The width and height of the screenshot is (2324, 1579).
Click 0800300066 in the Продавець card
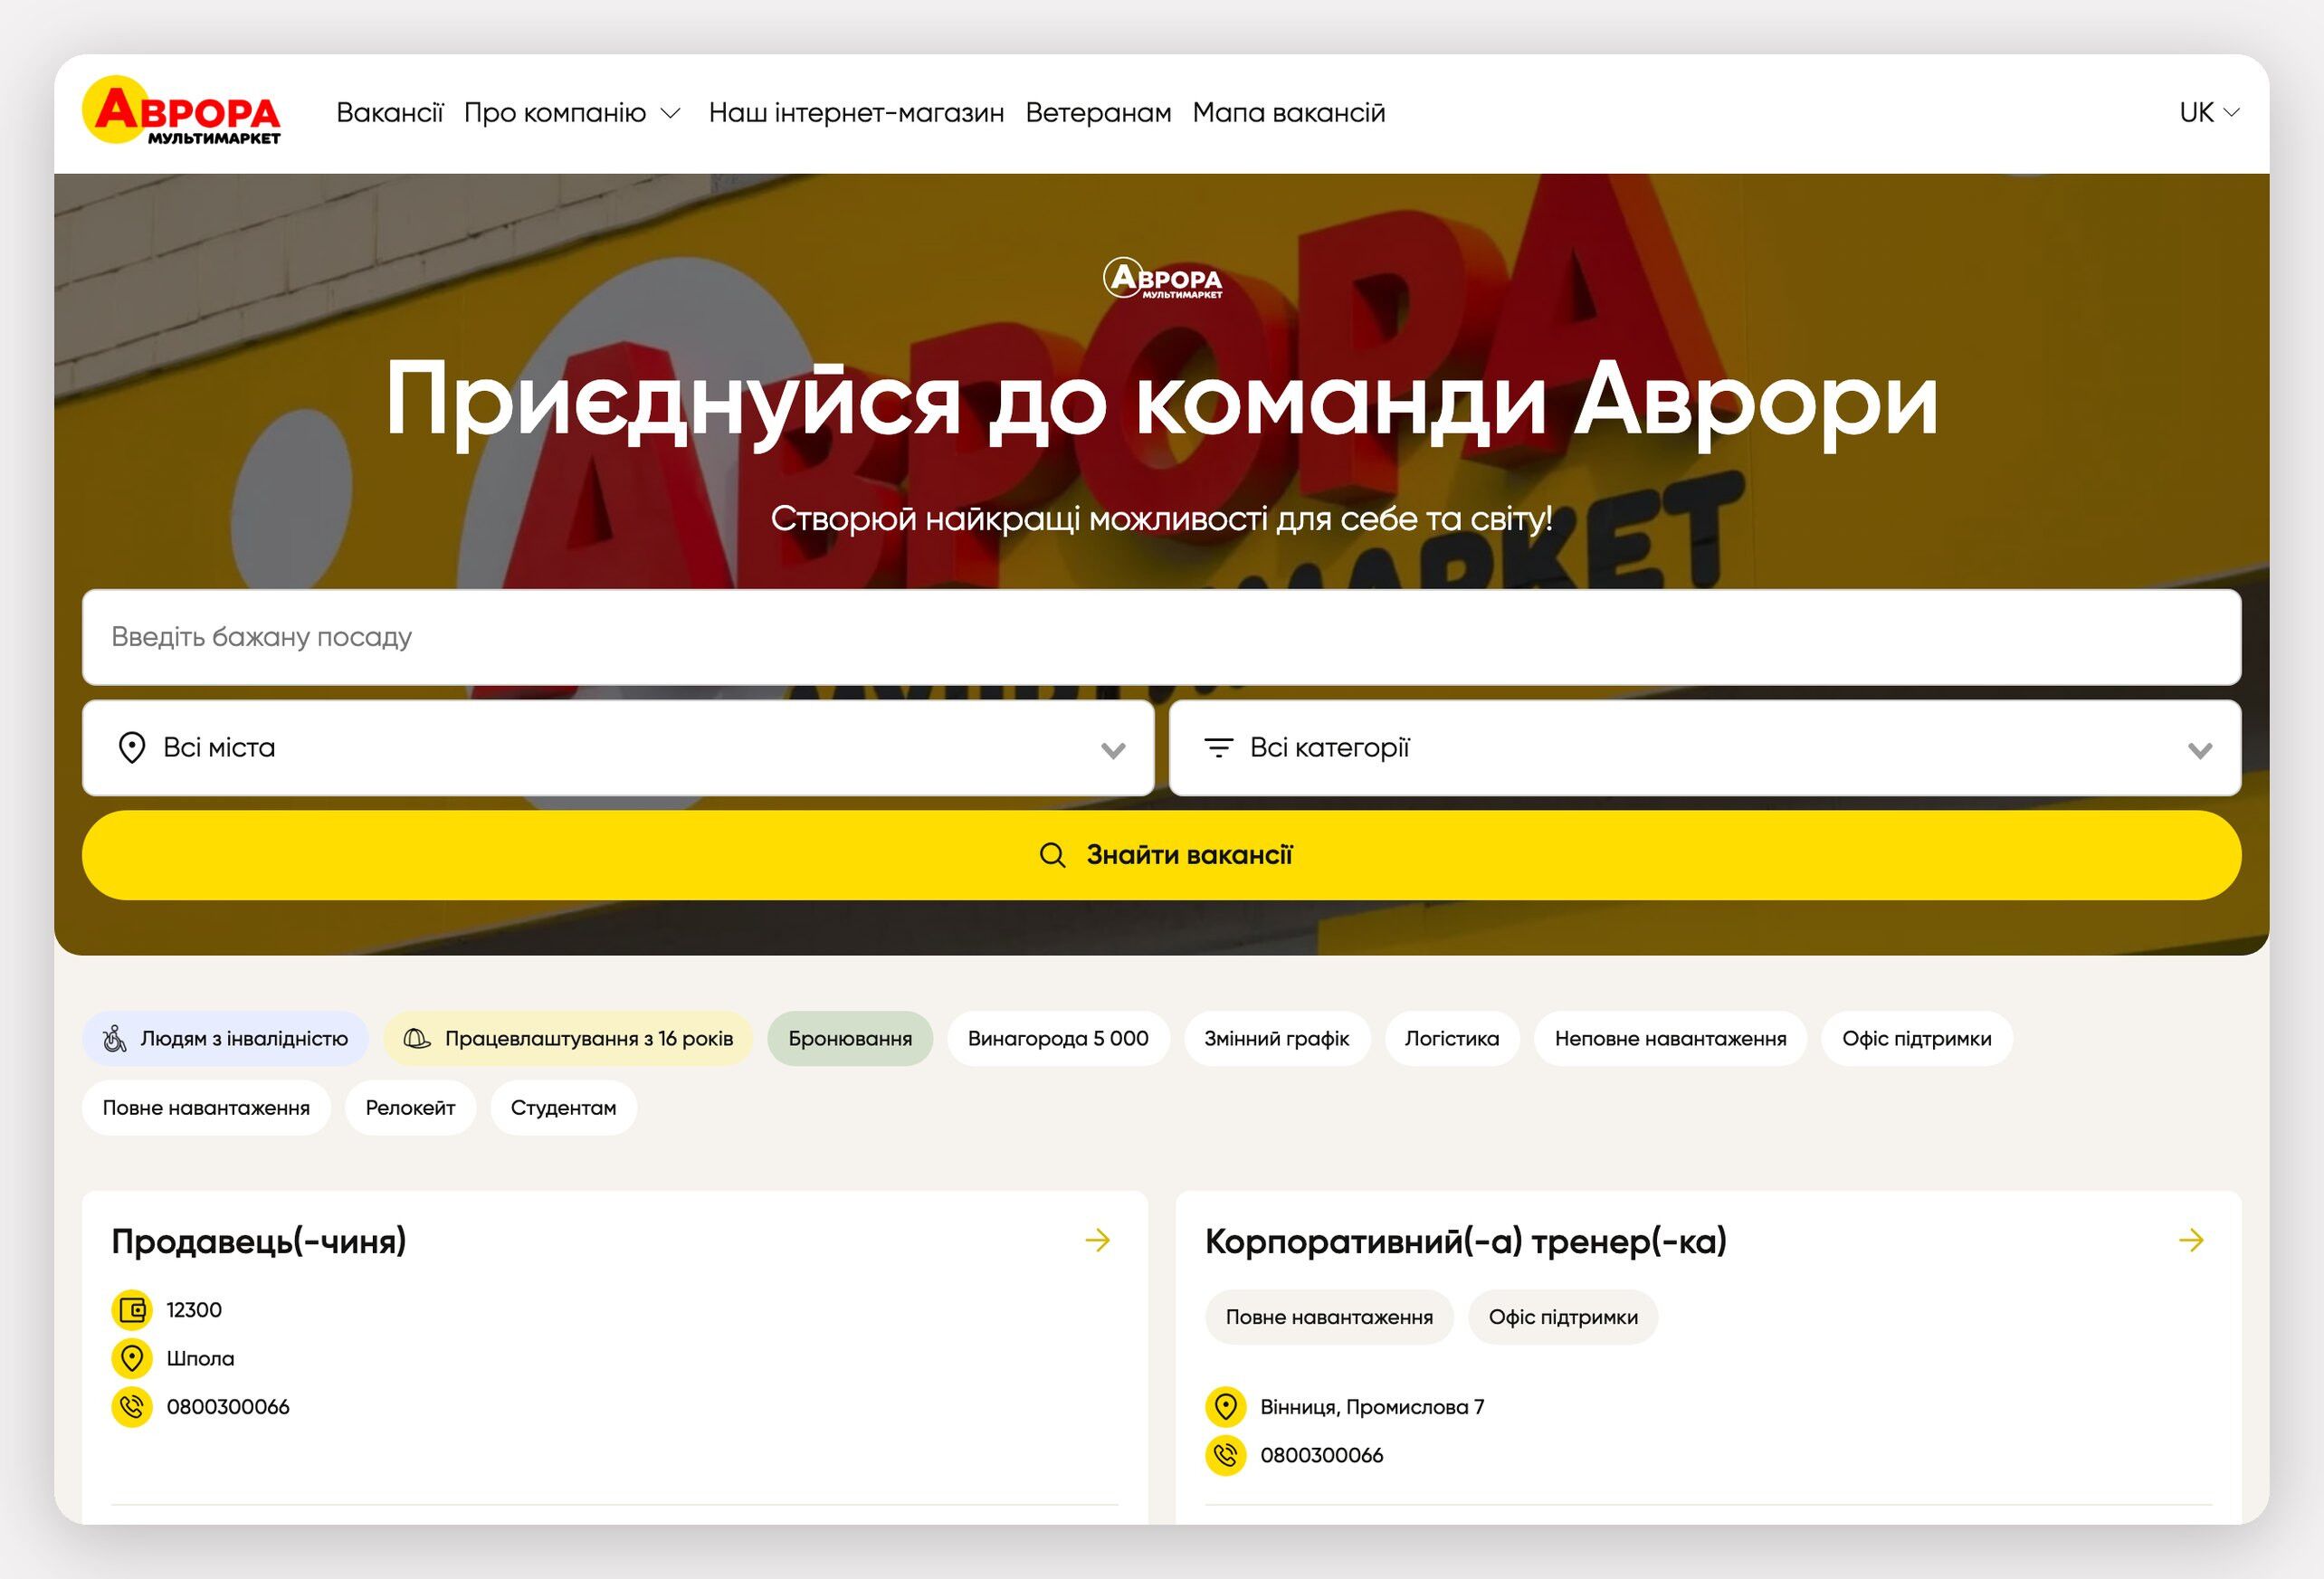[228, 1407]
